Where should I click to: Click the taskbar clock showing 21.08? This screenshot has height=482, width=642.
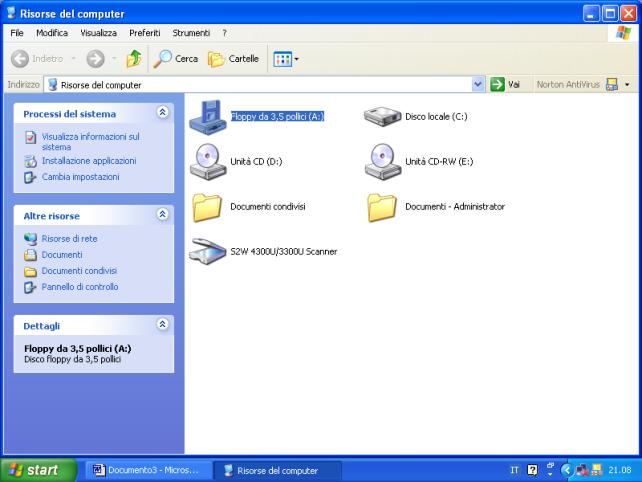(x=620, y=470)
